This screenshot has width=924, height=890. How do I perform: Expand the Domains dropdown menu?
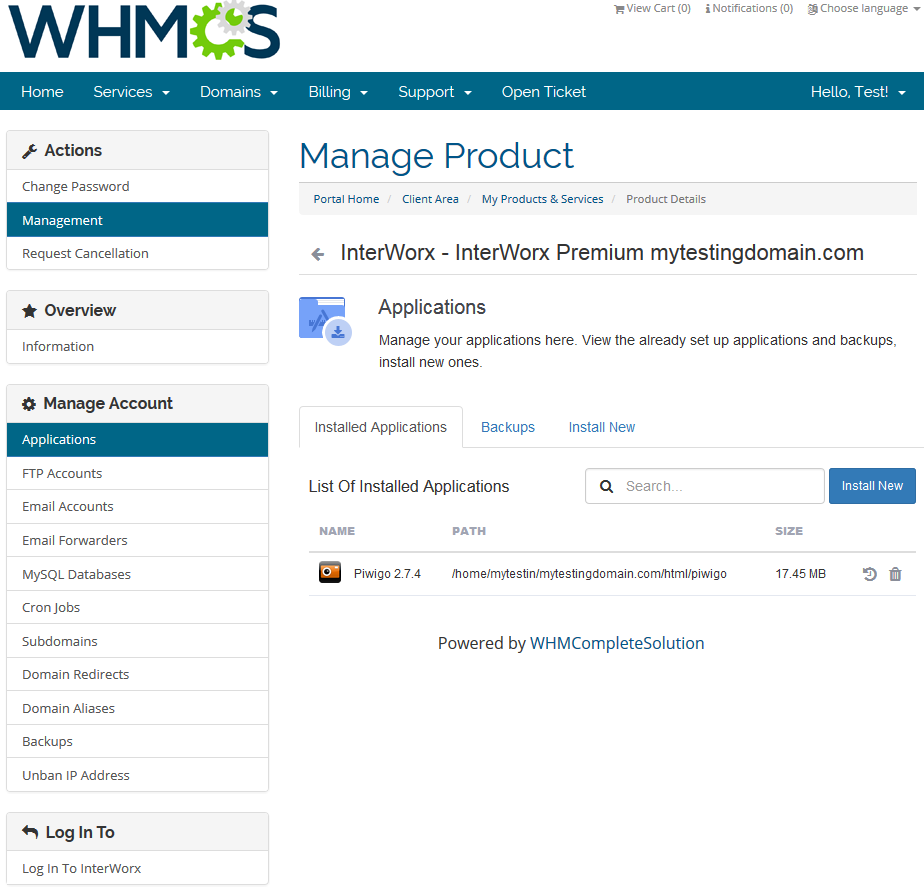(x=239, y=92)
